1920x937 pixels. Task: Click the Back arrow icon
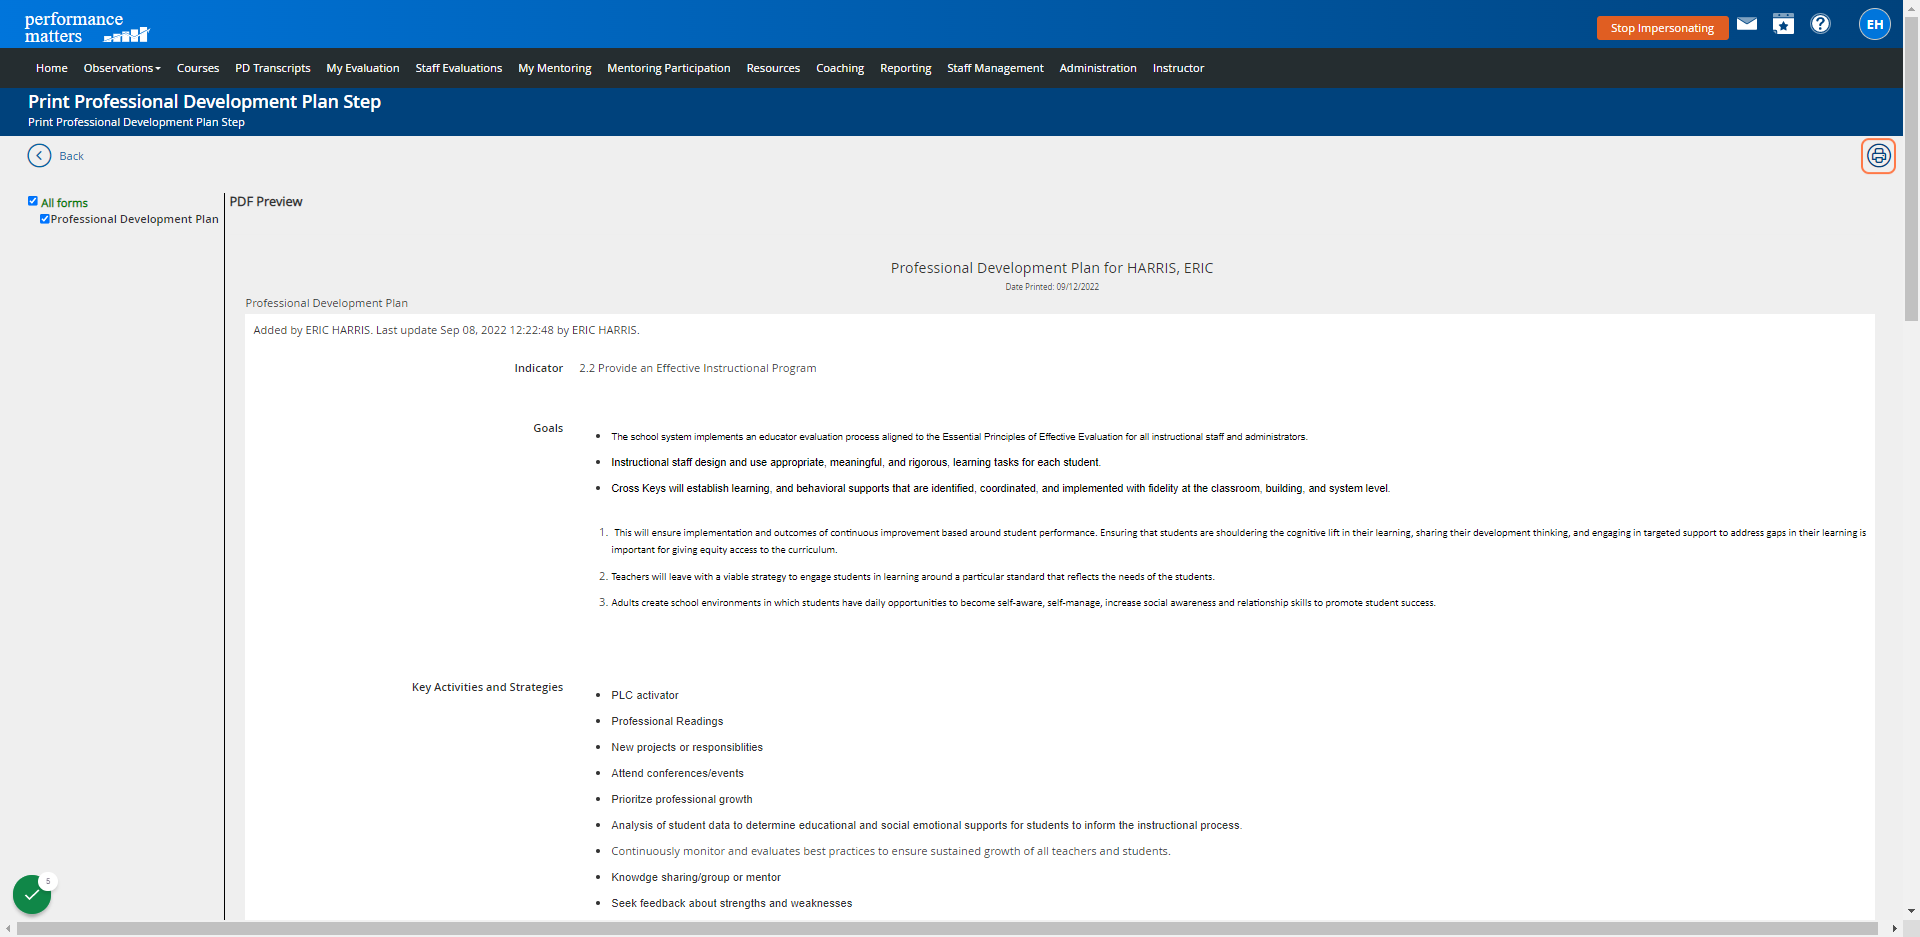pos(39,156)
